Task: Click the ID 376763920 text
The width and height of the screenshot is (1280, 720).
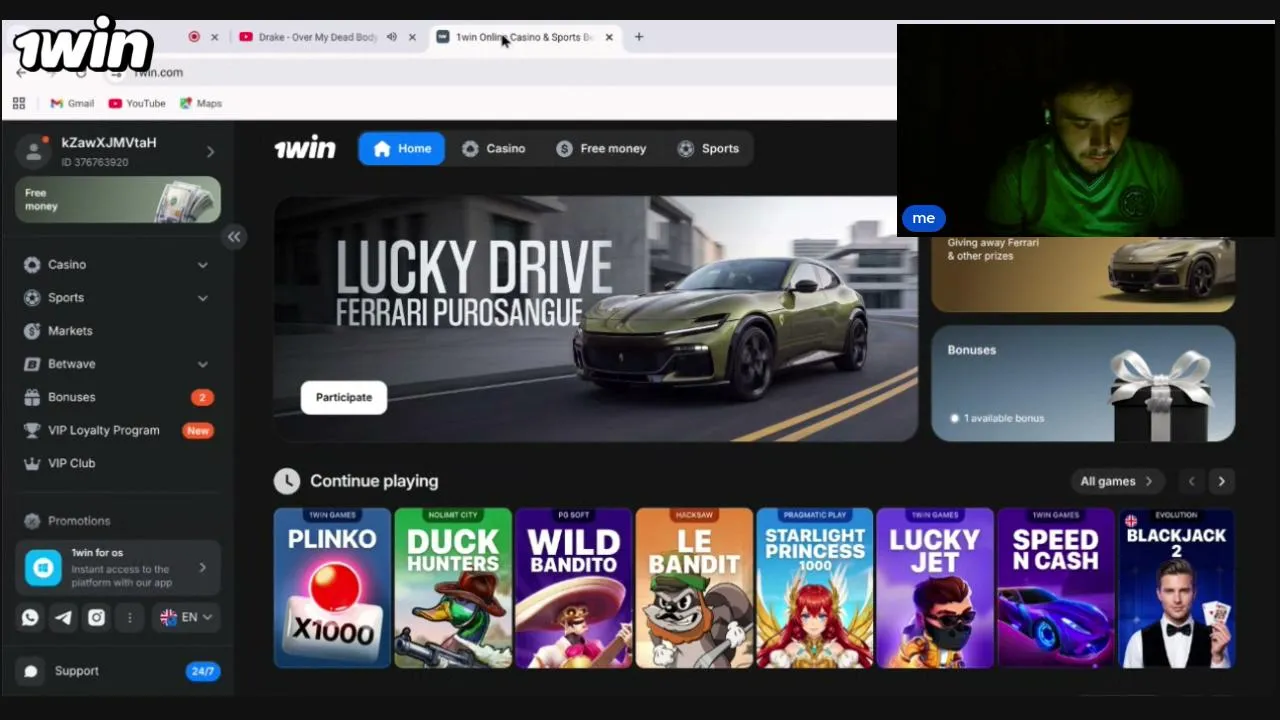Action: coord(95,162)
